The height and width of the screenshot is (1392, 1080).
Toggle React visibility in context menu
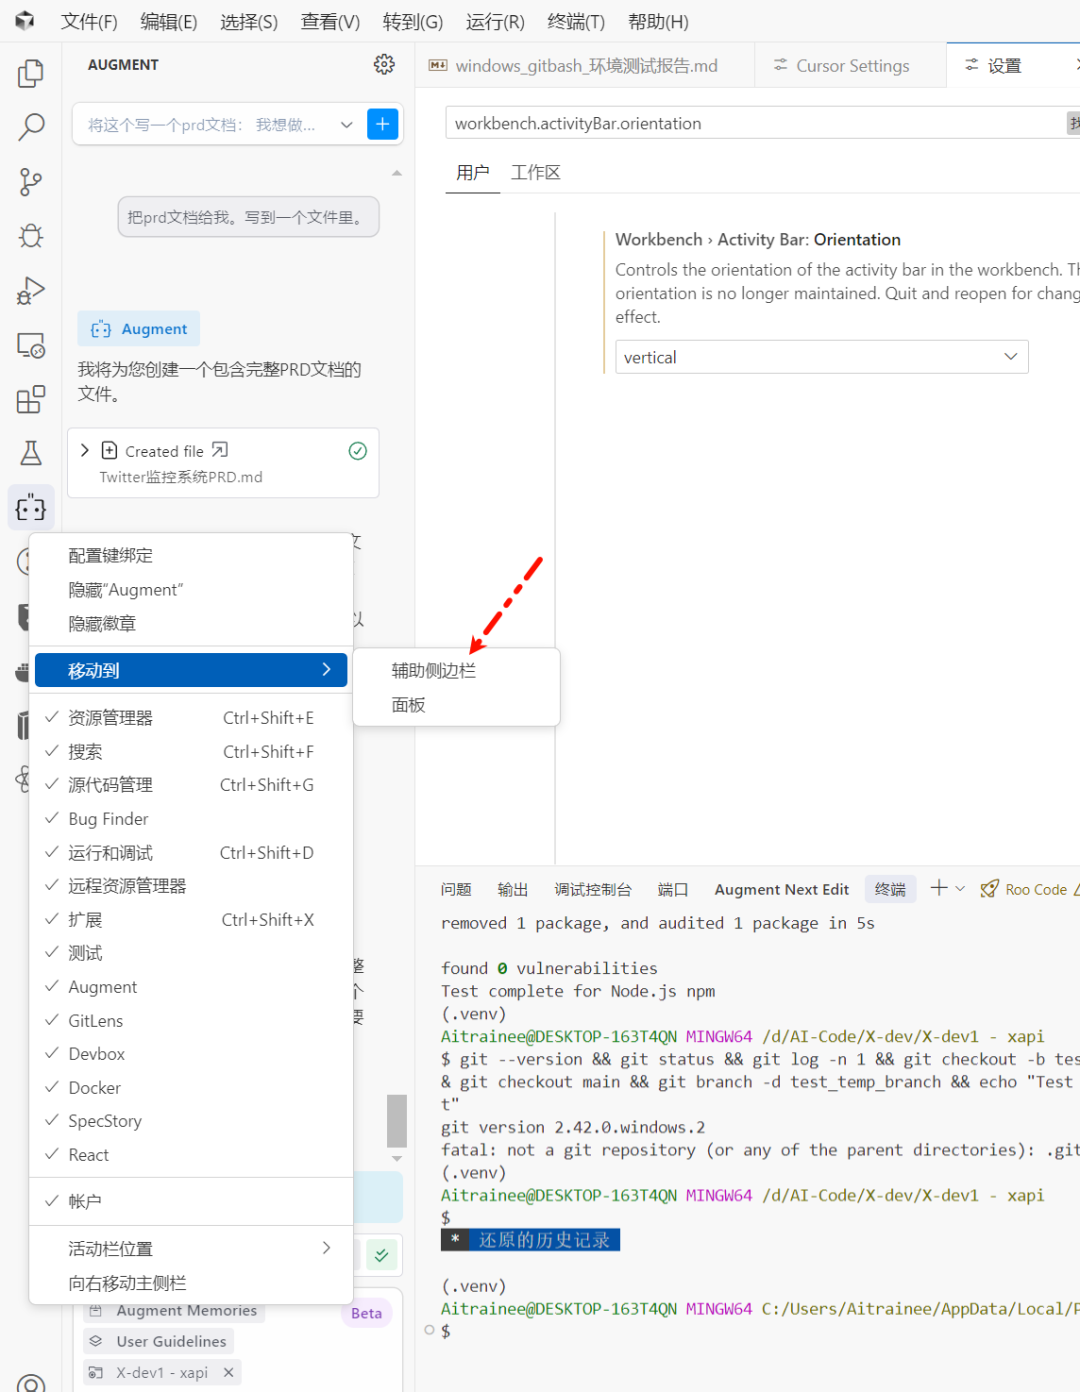coord(191,1155)
